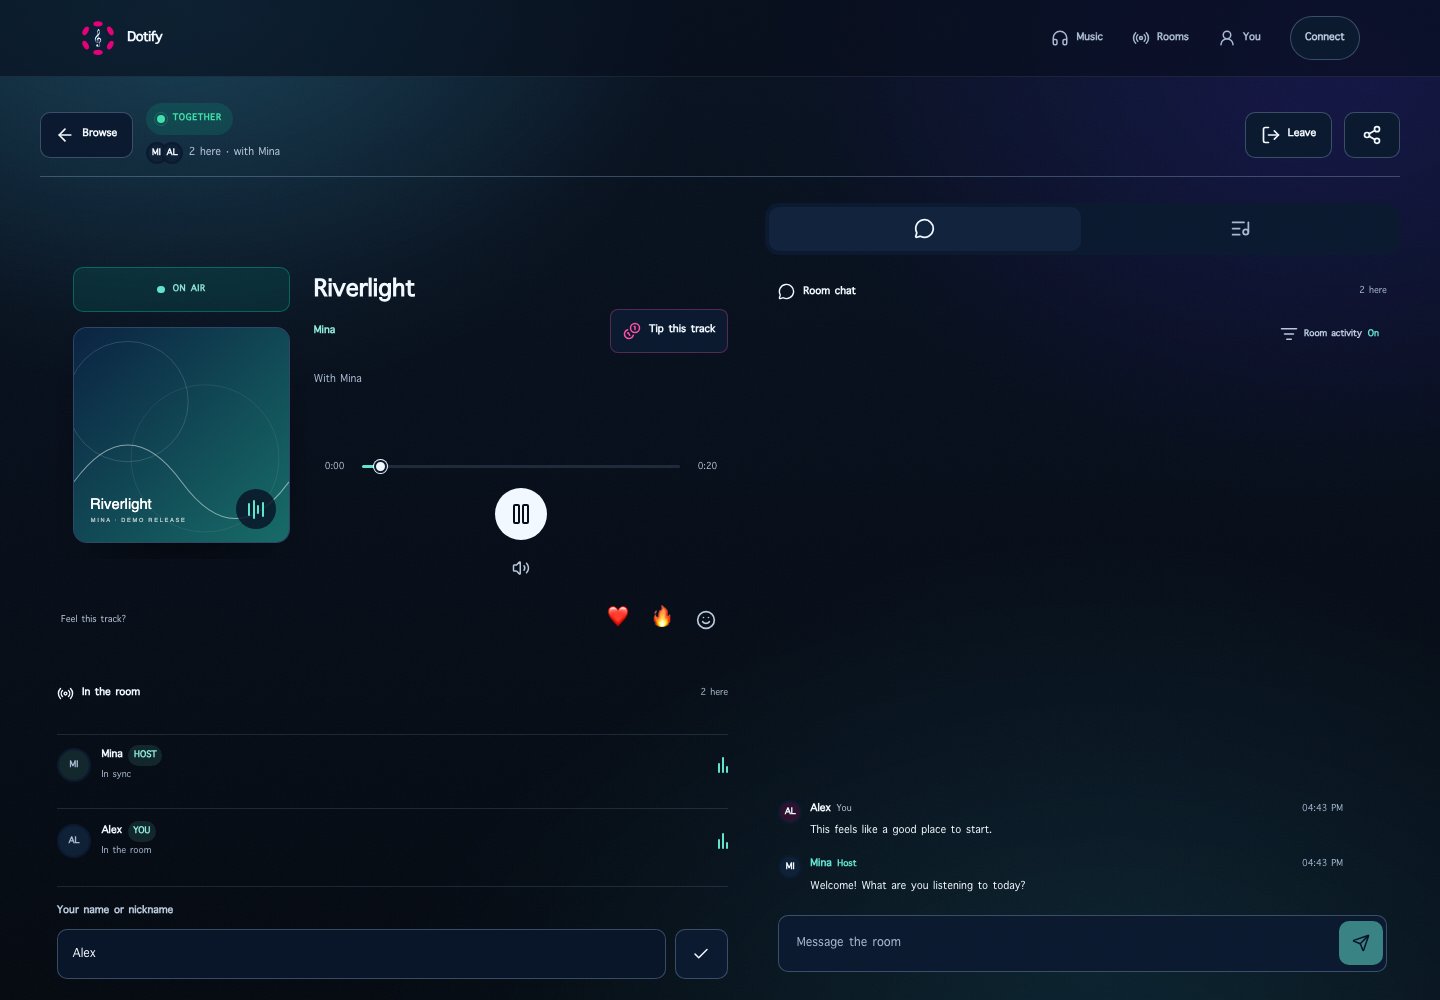React with the fire emoji
Screen dimensions: 1440x1000
(x=662, y=617)
